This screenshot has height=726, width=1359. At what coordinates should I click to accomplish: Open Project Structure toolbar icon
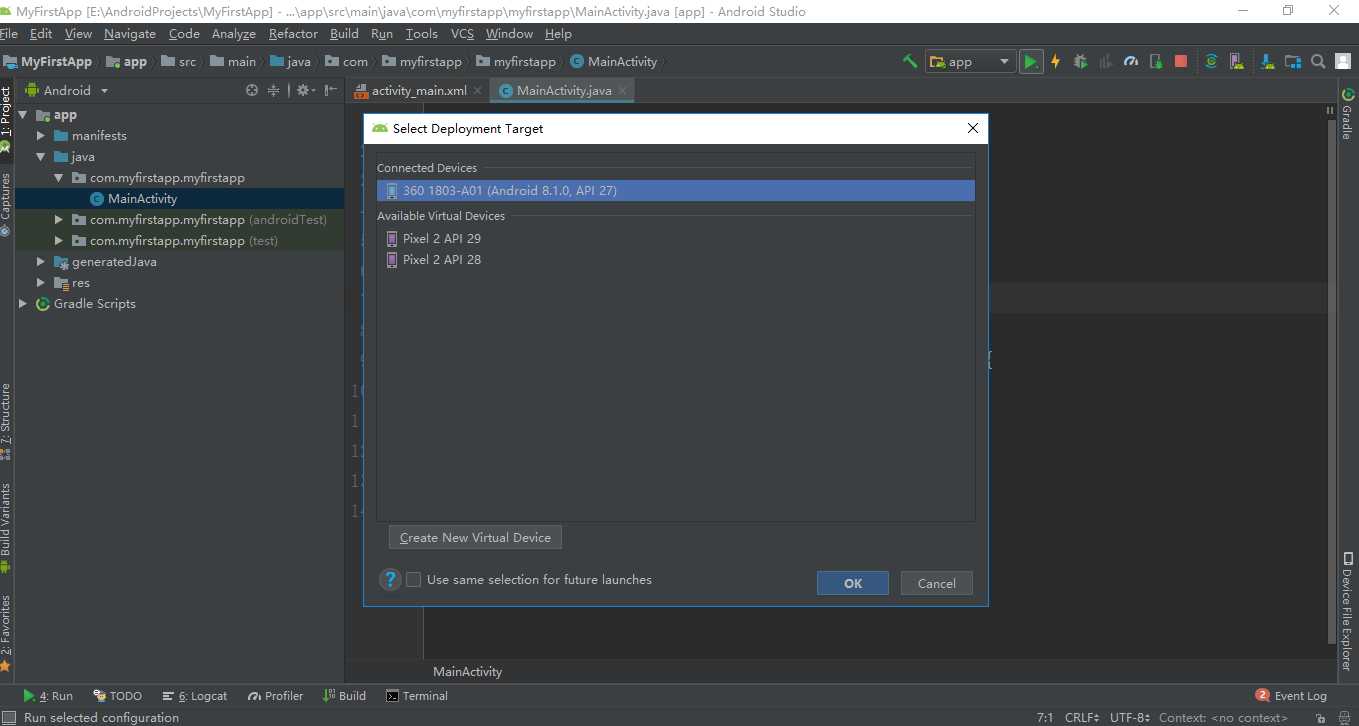click(x=1293, y=61)
